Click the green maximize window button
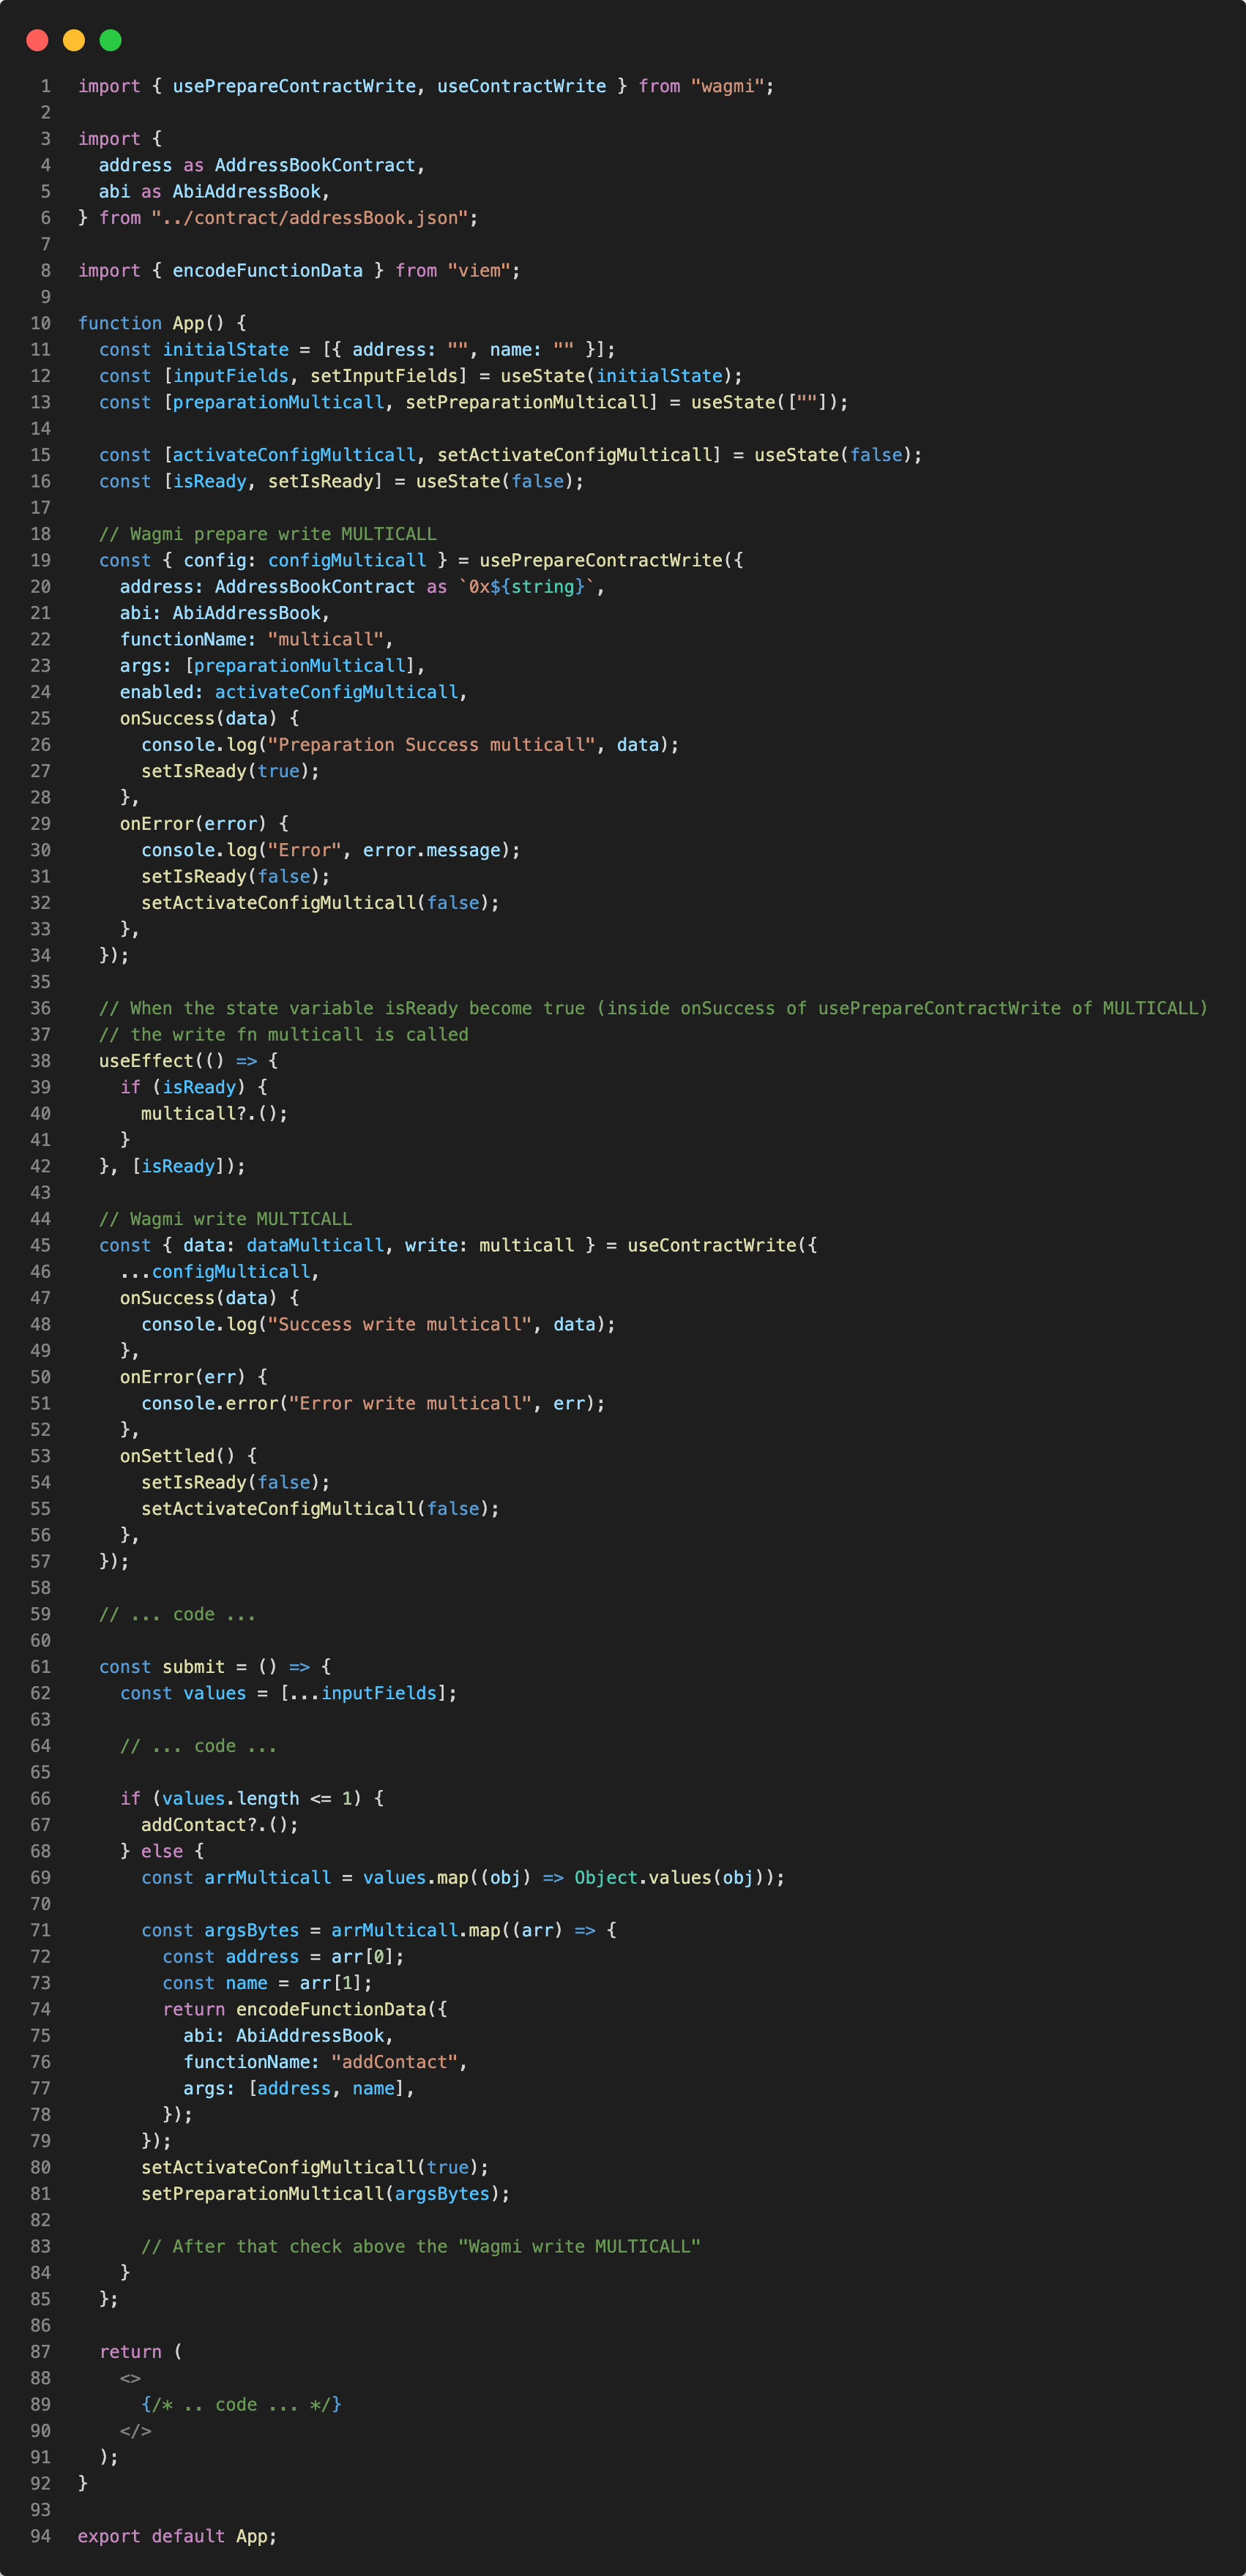The width and height of the screenshot is (1246, 2576). [x=111, y=40]
